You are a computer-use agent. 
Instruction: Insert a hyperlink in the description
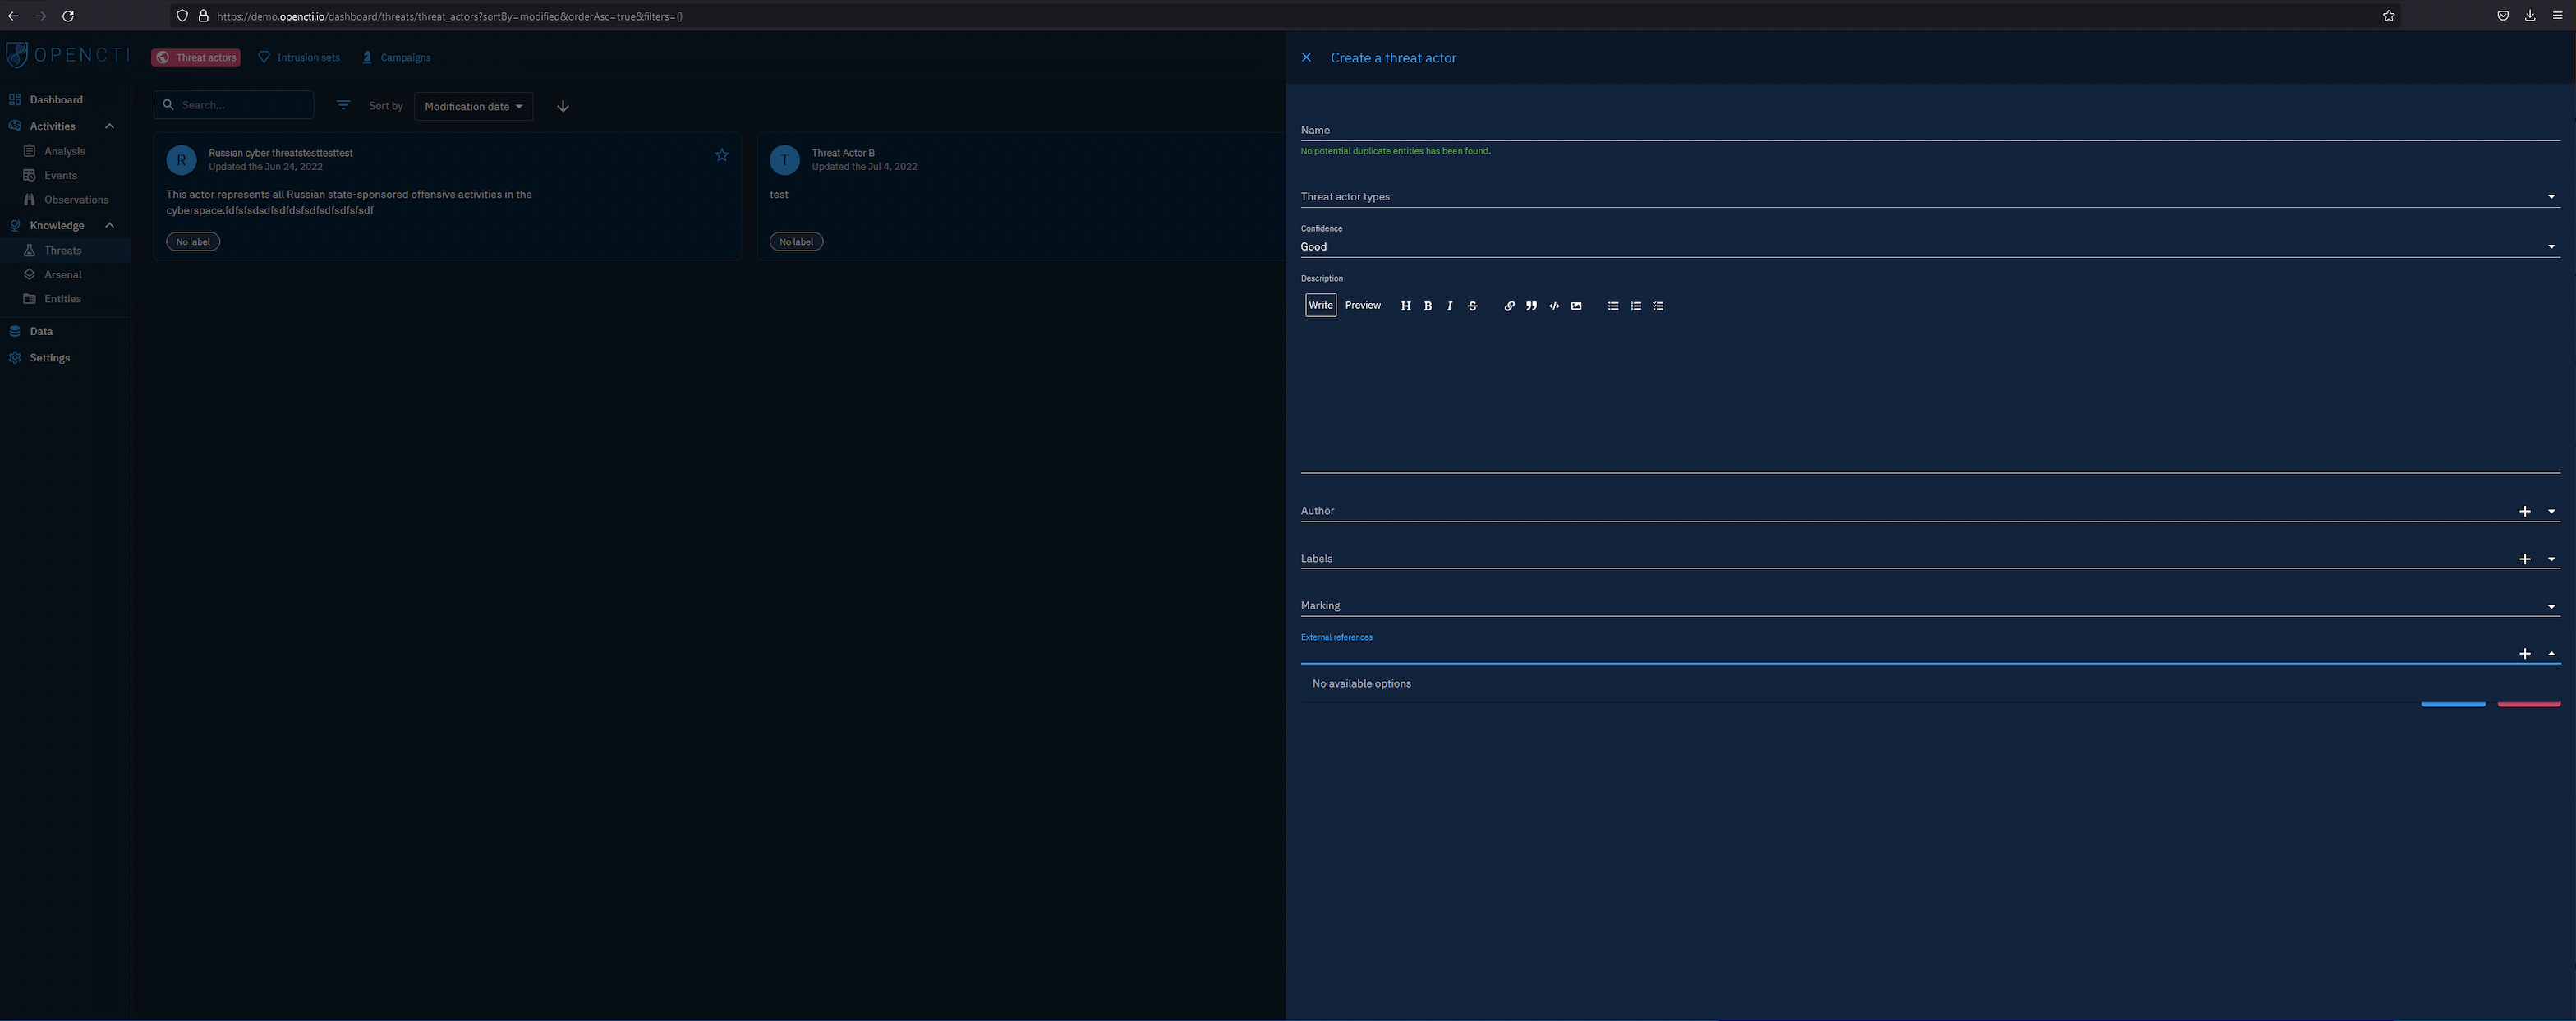point(1509,306)
